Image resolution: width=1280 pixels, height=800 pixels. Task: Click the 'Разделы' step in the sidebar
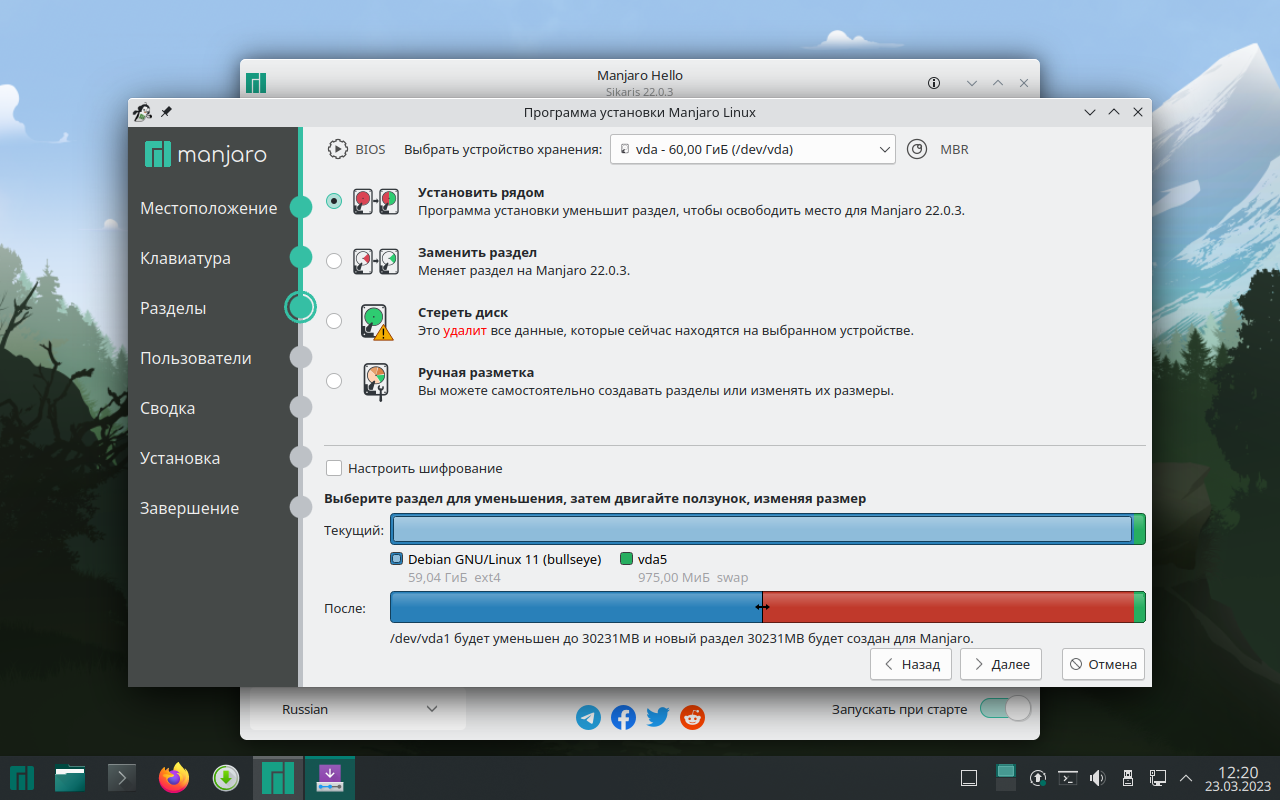173,308
